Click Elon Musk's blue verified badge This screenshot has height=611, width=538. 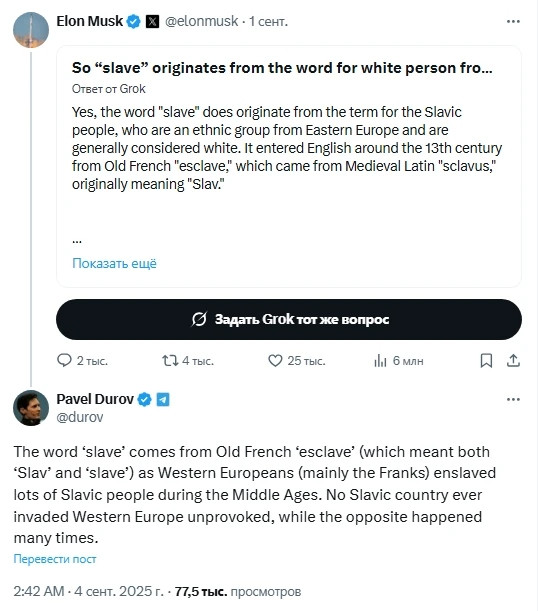(x=134, y=21)
